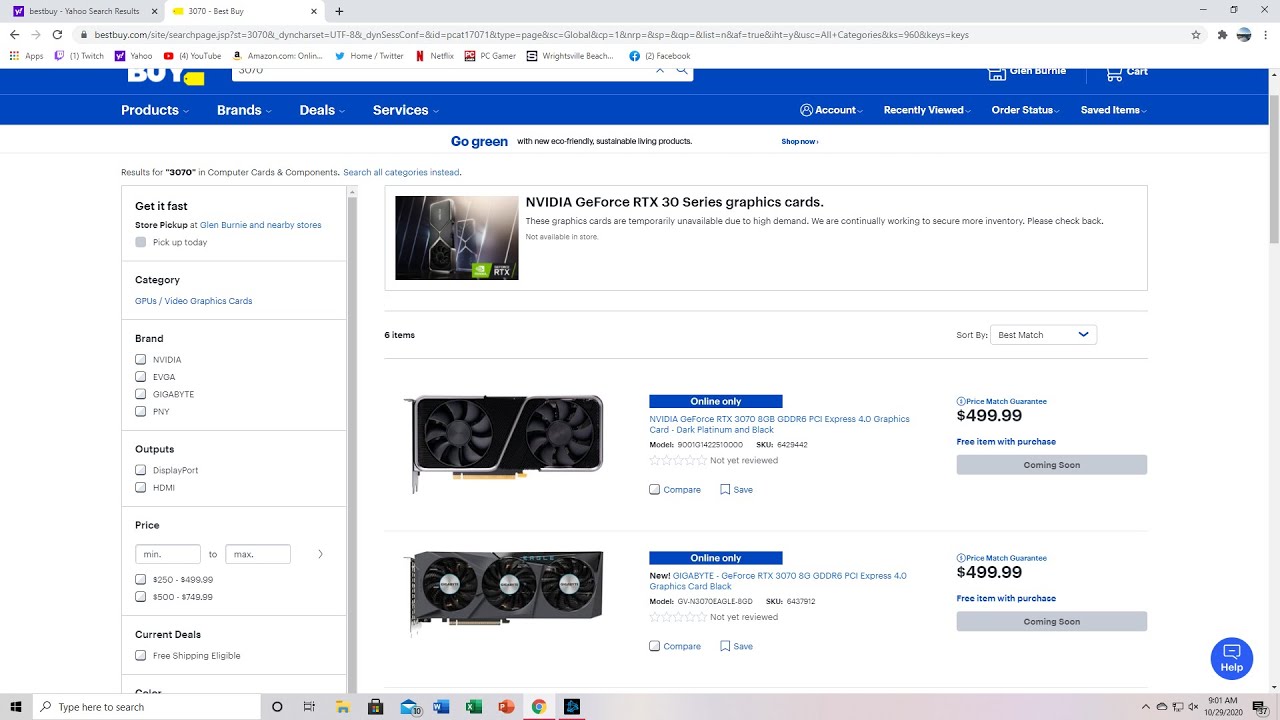Open the YouTube bookmark

pos(192,56)
